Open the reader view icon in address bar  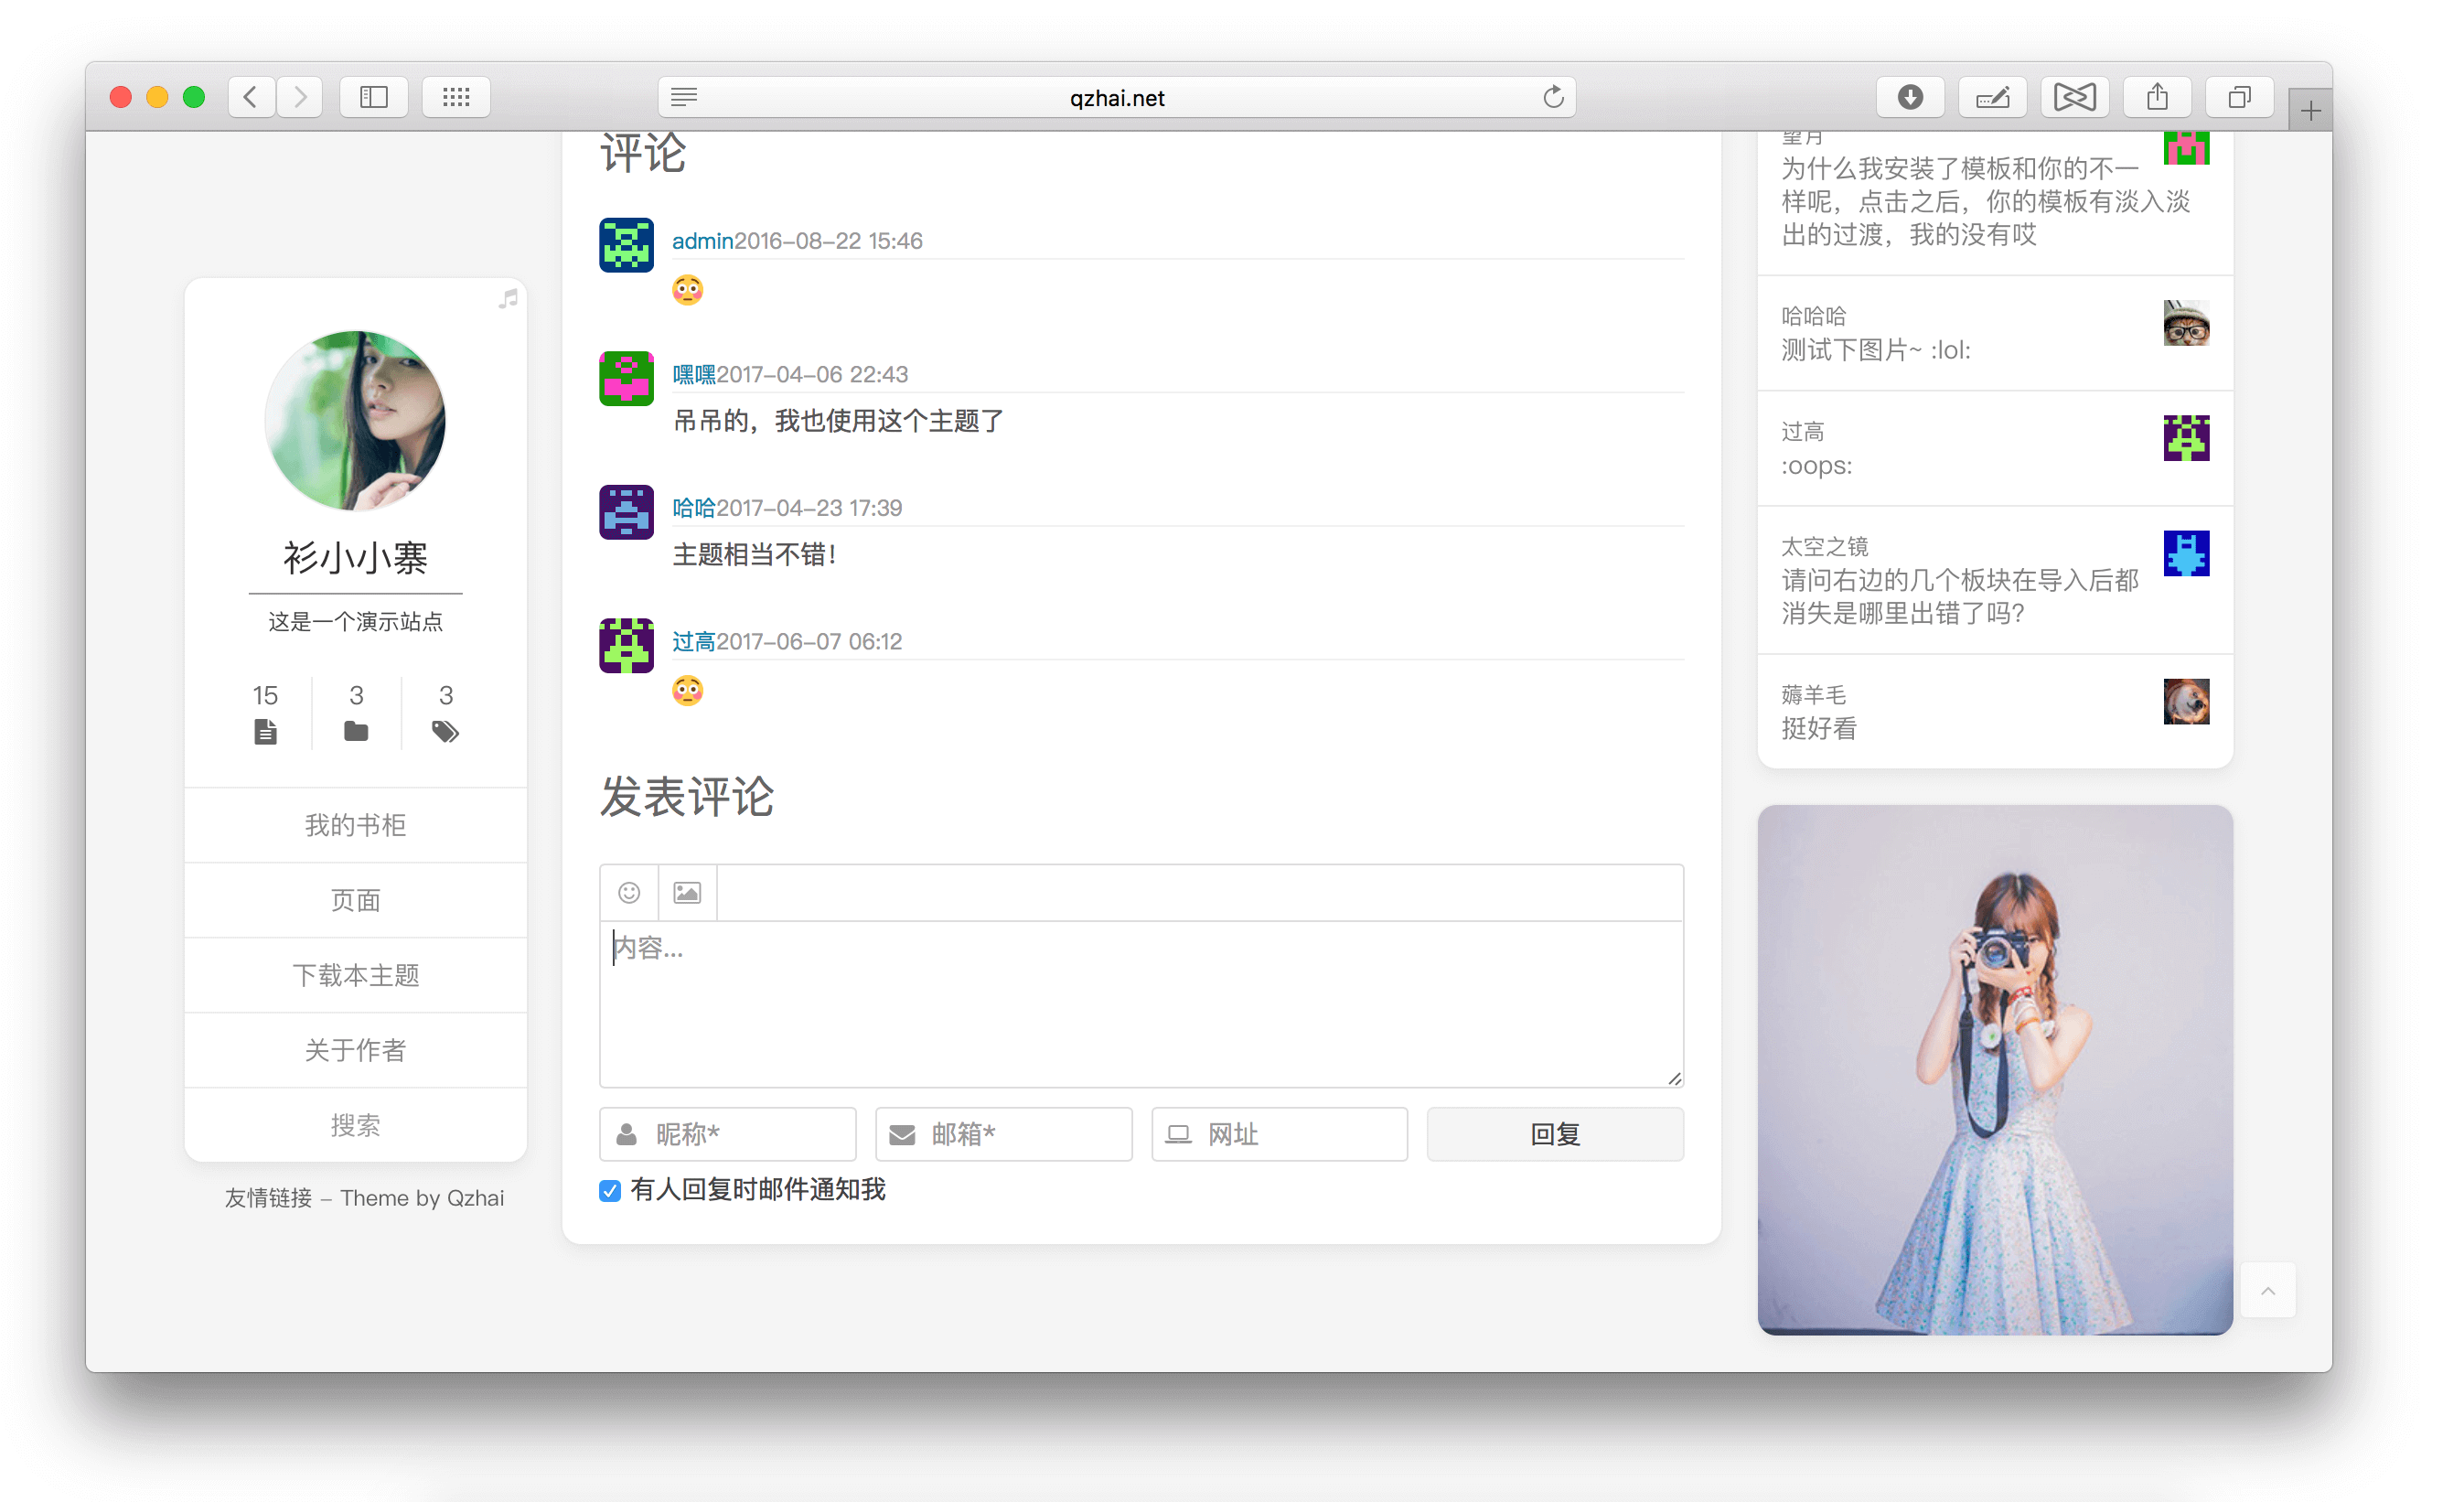point(684,97)
